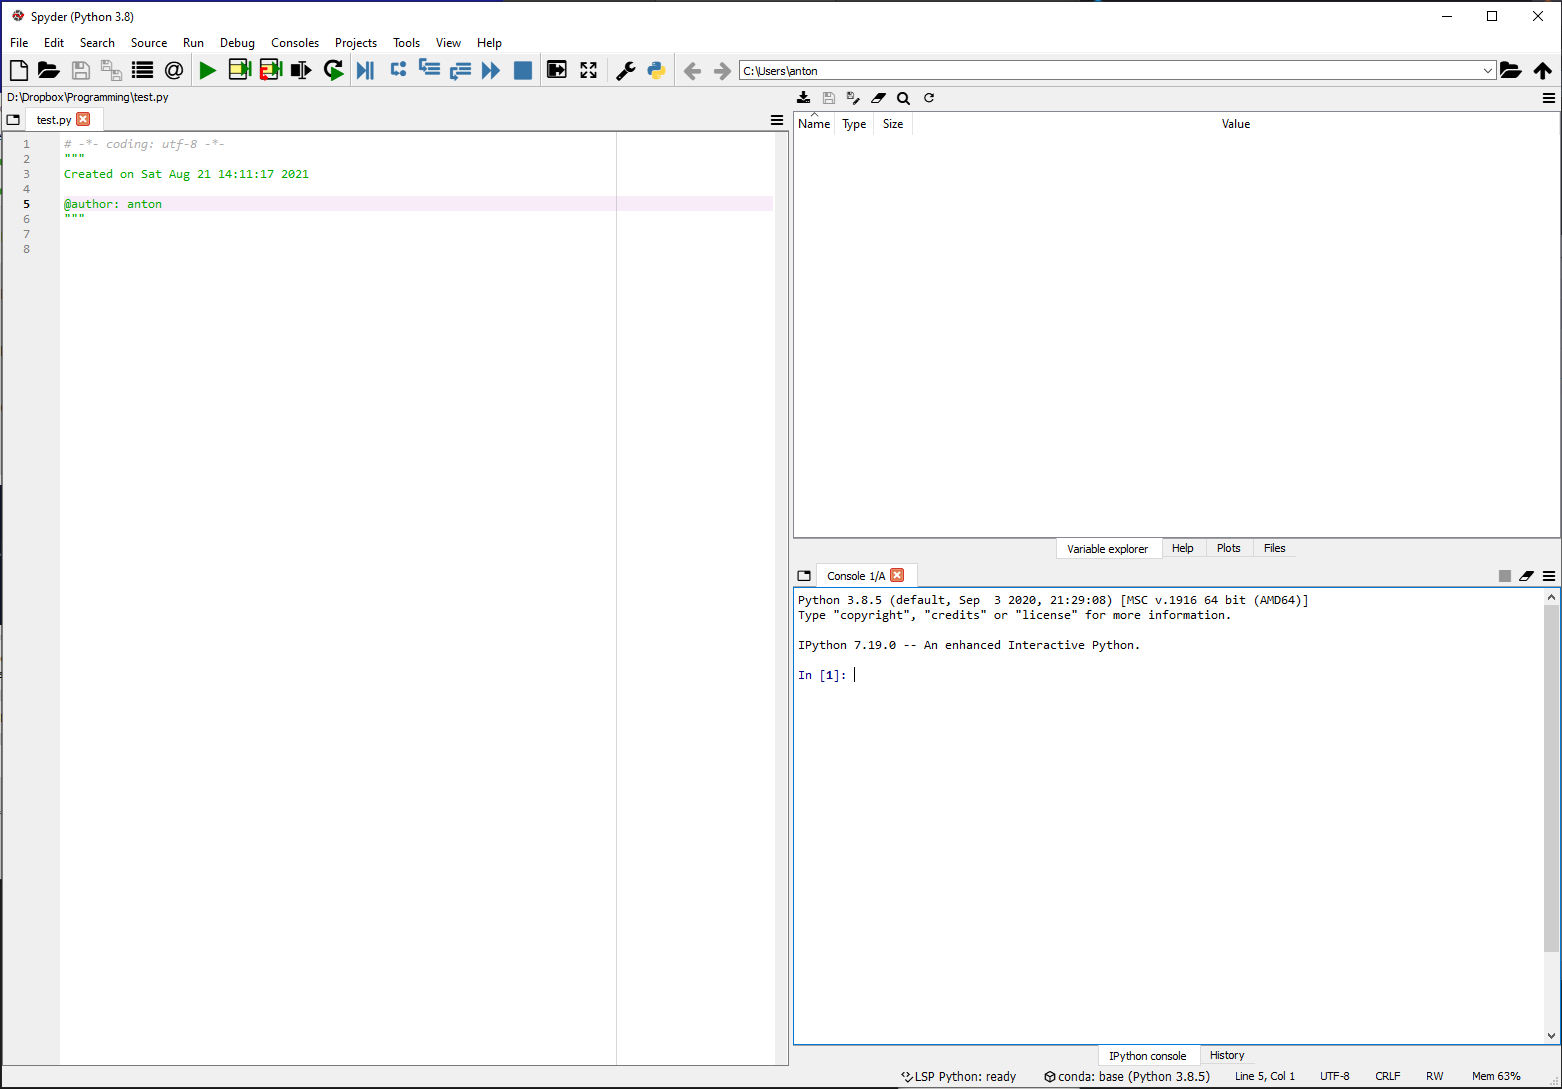Continue debug execution double-arrow icon
Image resolution: width=1562 pixels, height=1089 pixels.
click(x=491, y=70)
